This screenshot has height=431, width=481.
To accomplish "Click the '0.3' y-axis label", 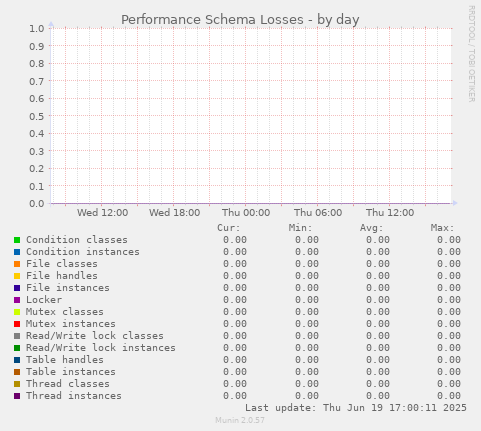I will pyautogui.click(x=37, y=151).
